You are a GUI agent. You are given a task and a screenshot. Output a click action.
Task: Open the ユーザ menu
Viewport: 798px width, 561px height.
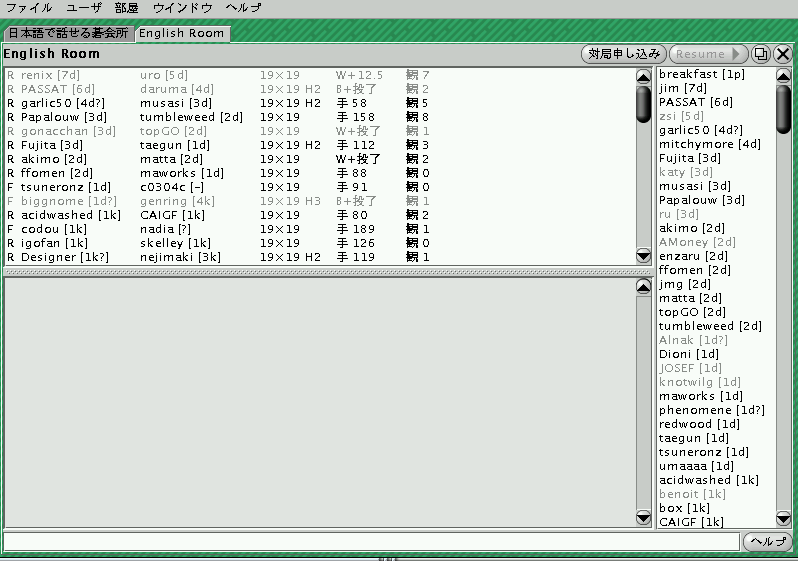(84, 8)
